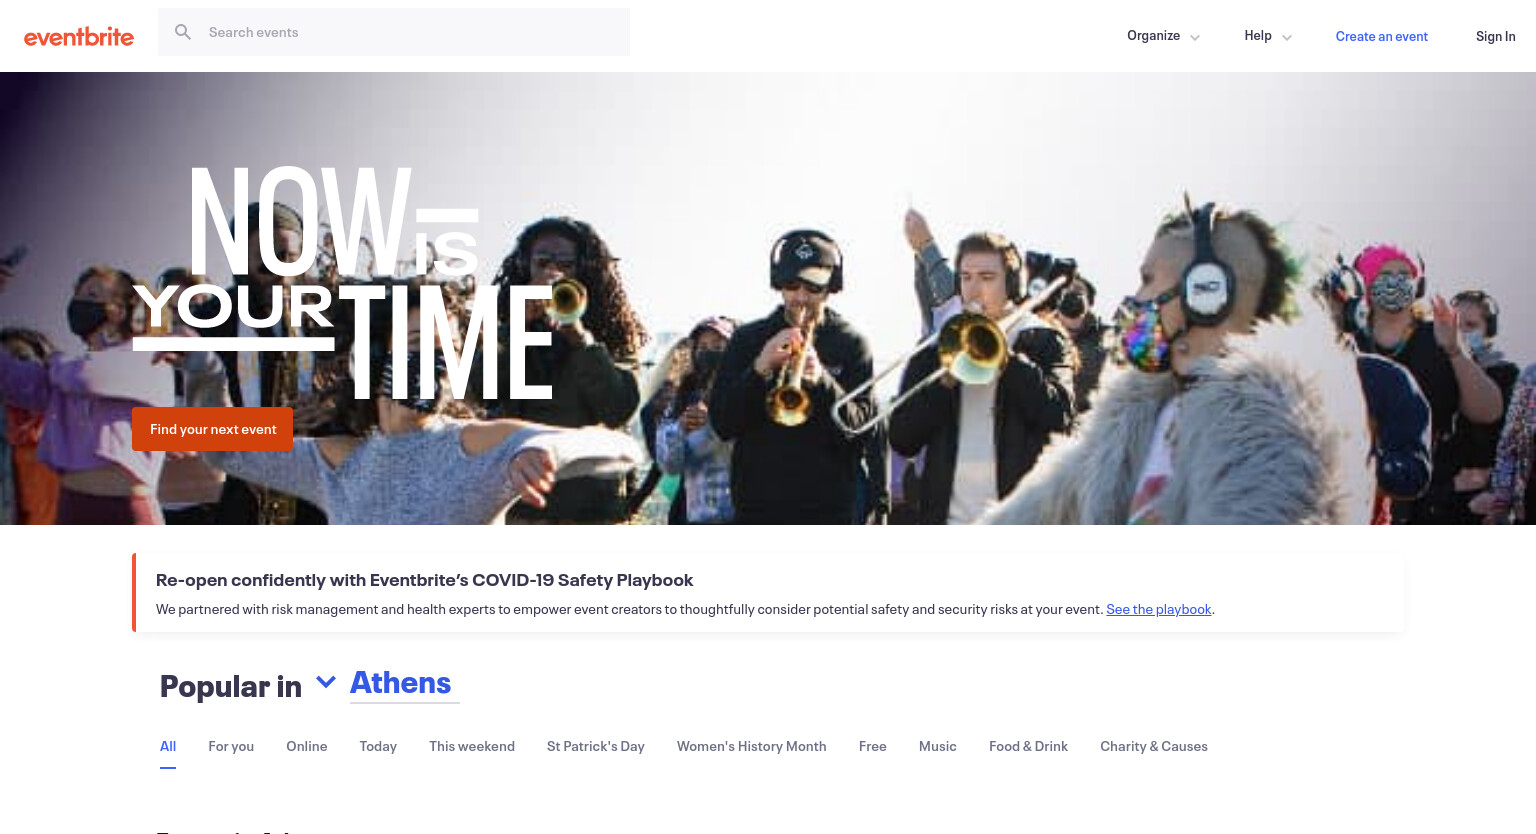Viewport: 1536px width, 834px height.
Task: Select This weekend tab
Action: 472,746
